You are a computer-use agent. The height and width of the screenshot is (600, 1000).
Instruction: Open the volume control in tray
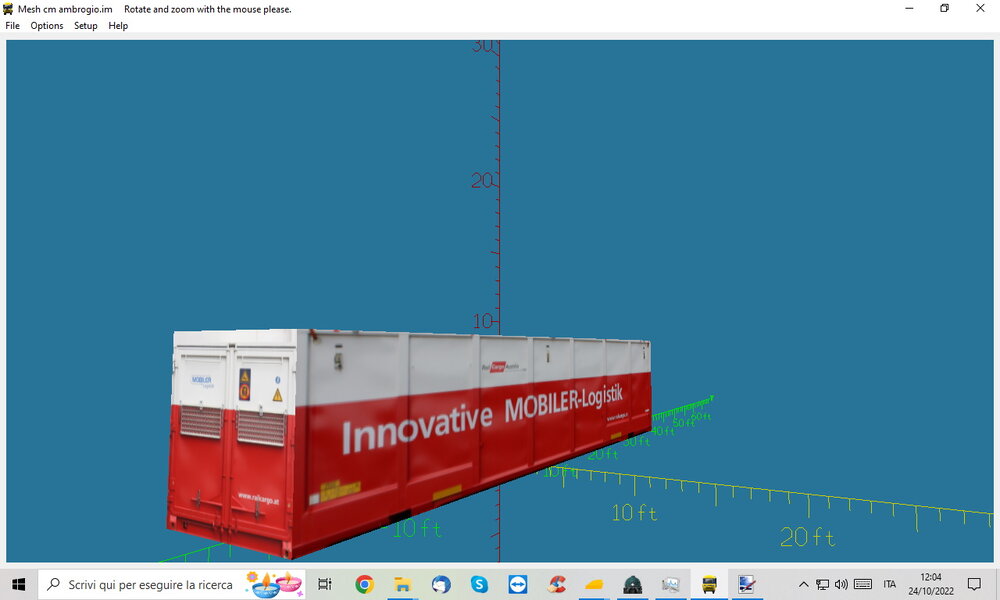coord(841,584)
